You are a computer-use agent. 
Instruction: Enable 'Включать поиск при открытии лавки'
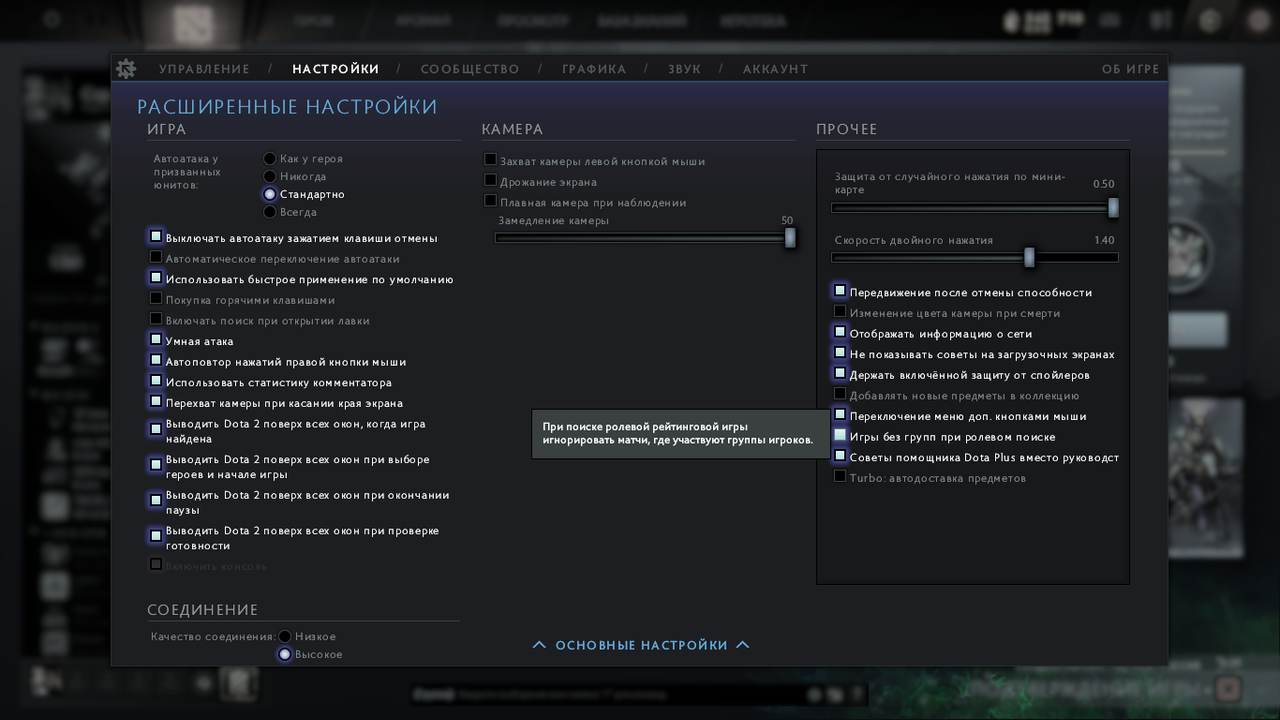(x=156, y=320)
